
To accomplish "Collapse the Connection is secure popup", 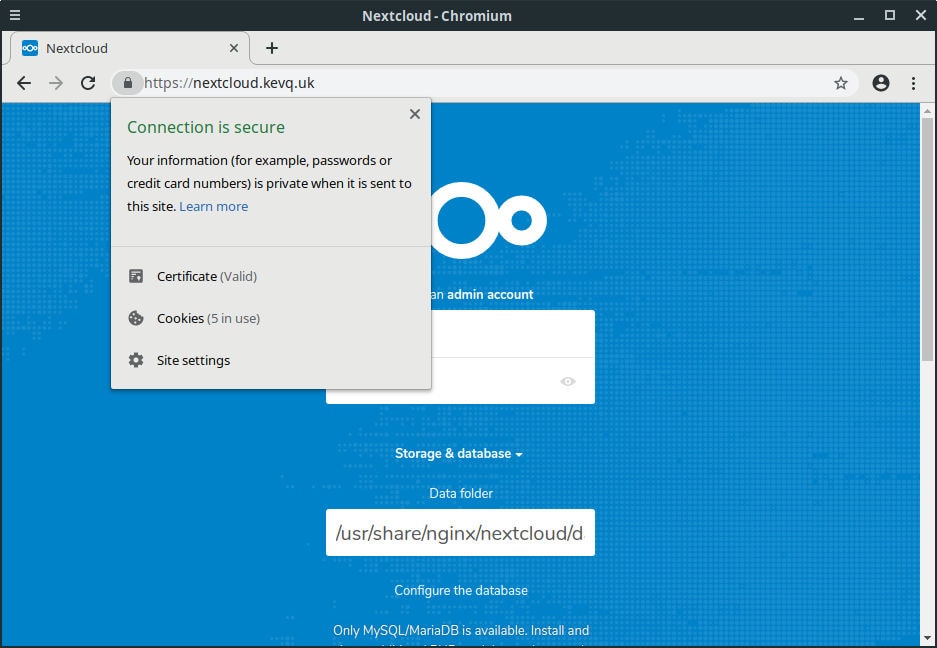I will [414, 114].
